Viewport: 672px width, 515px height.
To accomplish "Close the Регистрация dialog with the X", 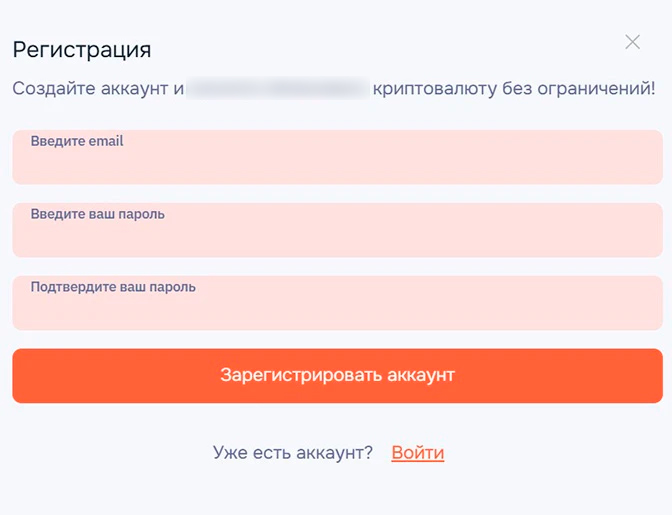I will click(x=632, y=42).
